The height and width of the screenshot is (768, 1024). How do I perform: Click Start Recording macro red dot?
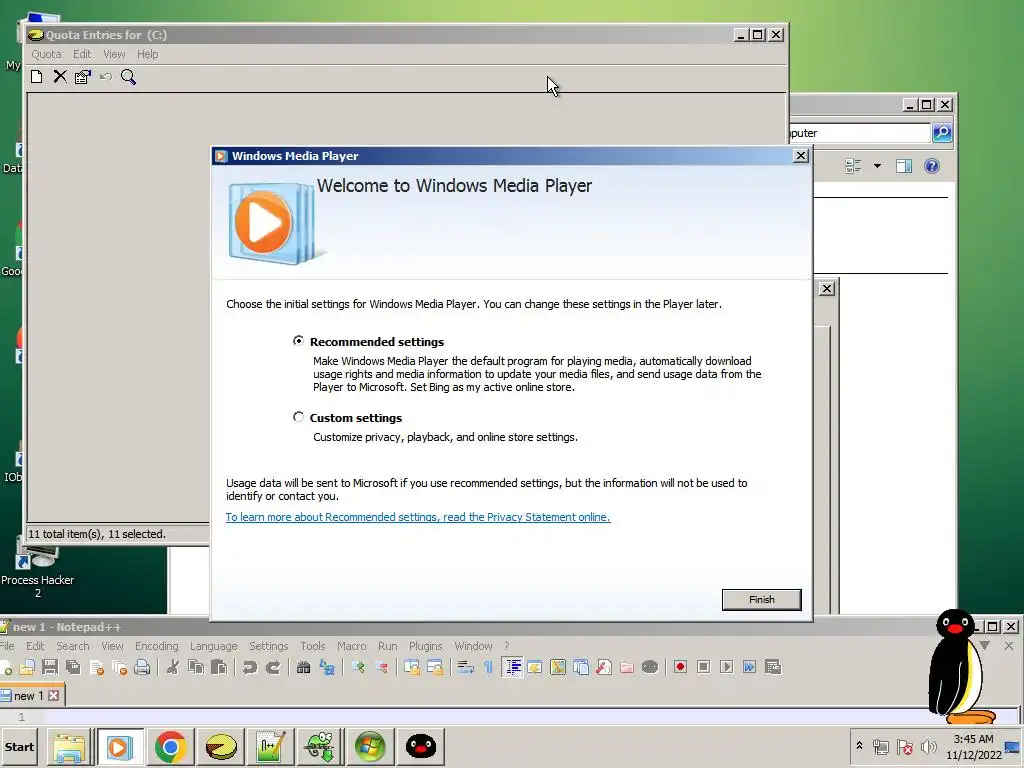click(x=680, y=667)
